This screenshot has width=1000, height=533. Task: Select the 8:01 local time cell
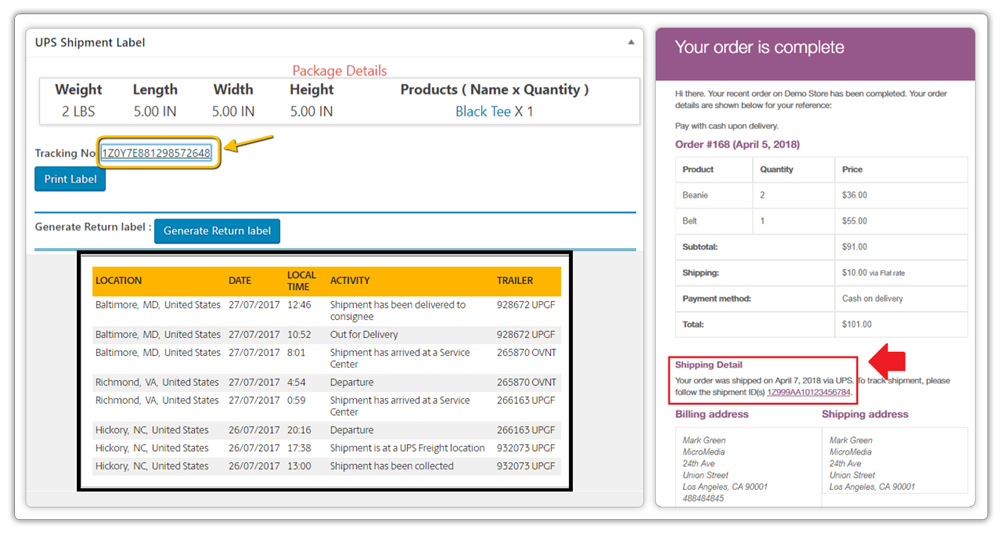296,353
